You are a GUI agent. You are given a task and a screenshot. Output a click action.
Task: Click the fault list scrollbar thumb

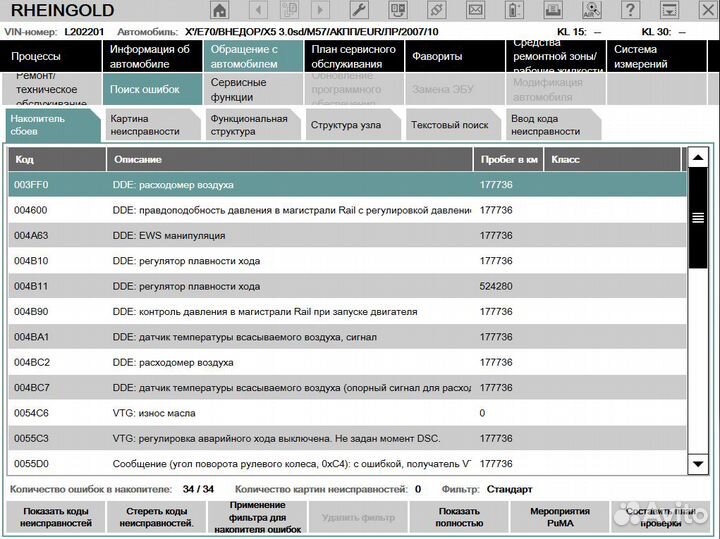tap(698, 218)
